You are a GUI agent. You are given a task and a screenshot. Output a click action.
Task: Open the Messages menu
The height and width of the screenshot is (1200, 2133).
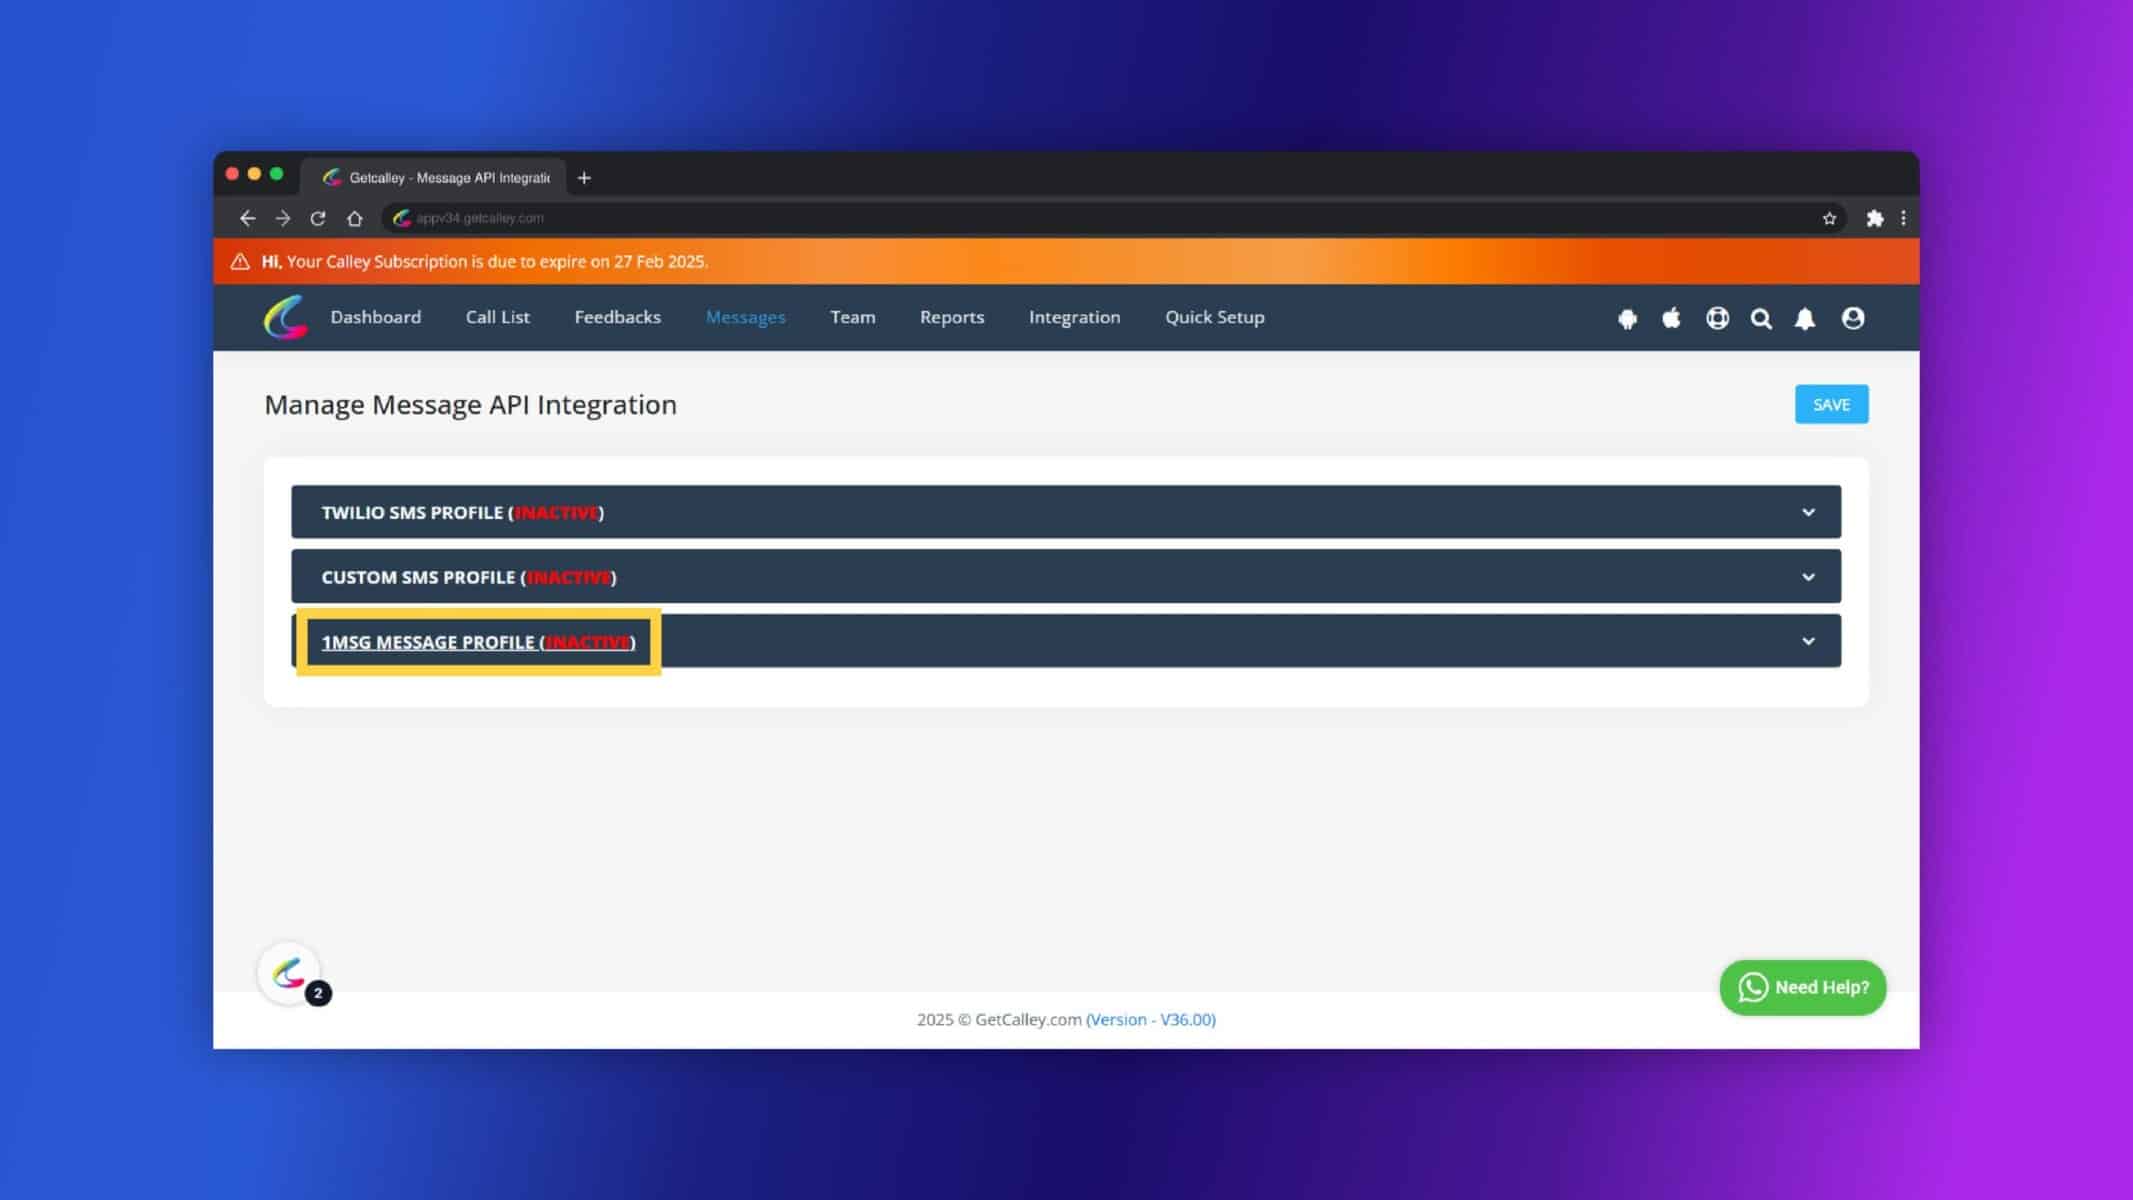(746, 317)
